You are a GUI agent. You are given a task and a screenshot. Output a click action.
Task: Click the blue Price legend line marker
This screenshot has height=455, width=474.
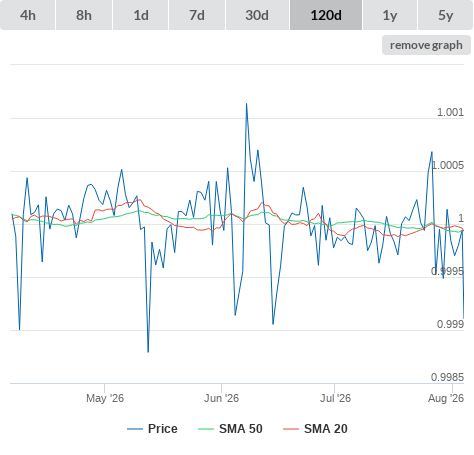tap(135, 429)
